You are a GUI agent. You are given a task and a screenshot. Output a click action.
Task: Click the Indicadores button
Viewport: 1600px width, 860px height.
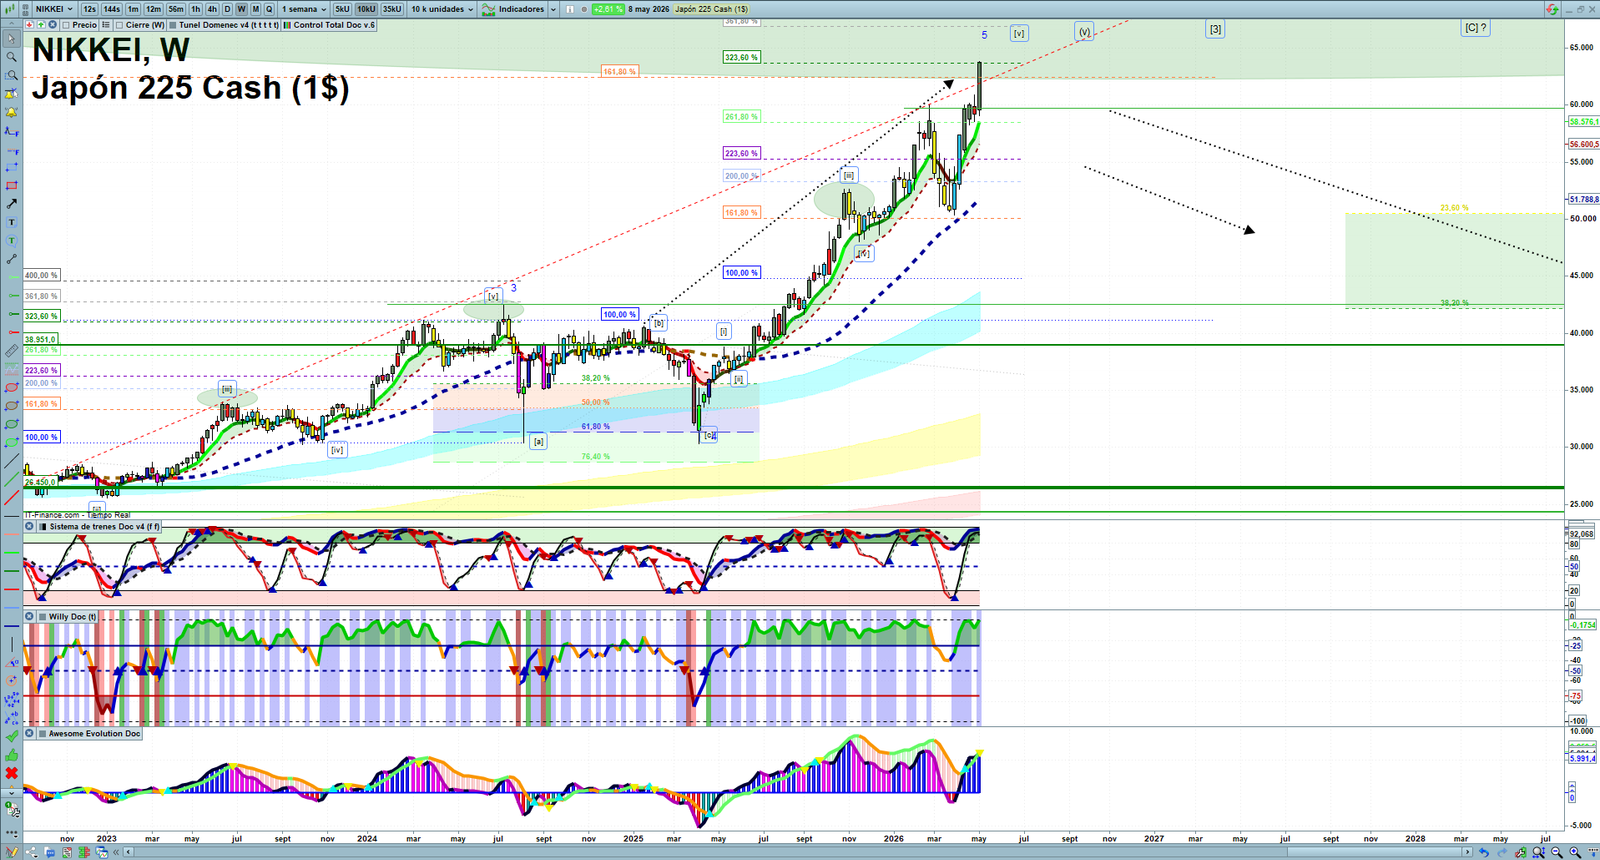point(513,9)
